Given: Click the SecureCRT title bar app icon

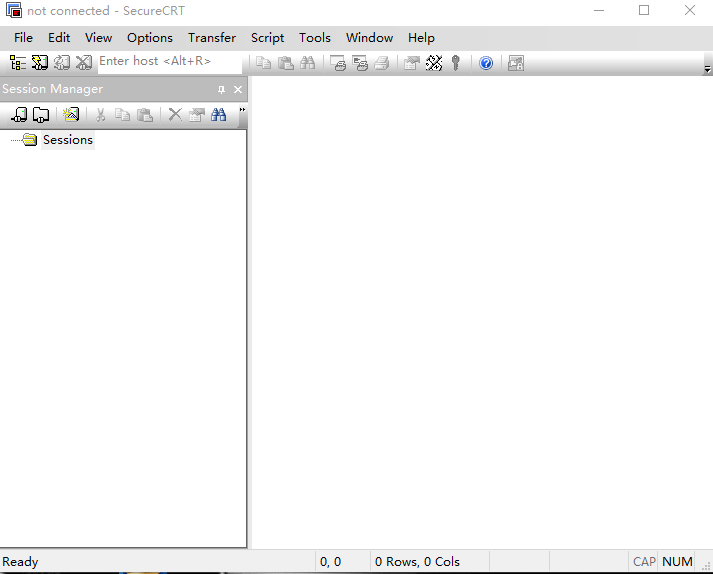Looking at the screenshot, I should point(14,10).
